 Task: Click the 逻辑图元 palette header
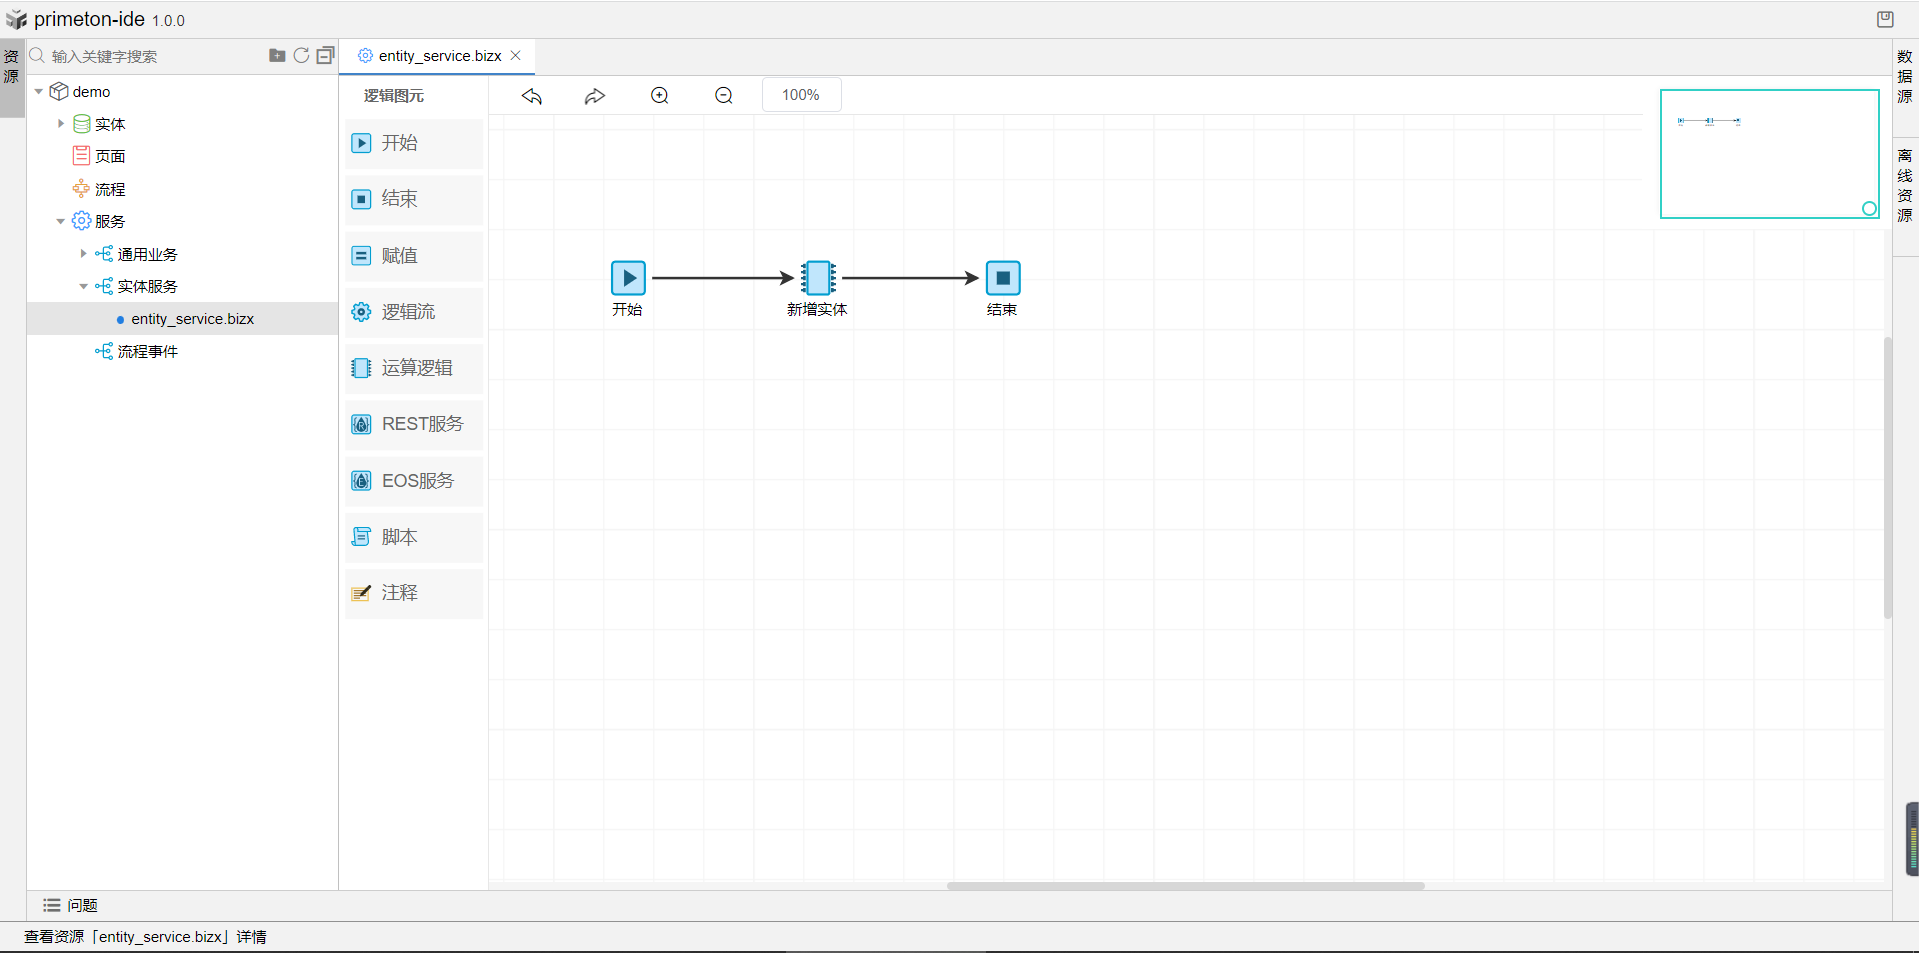[x=394, y=96]
